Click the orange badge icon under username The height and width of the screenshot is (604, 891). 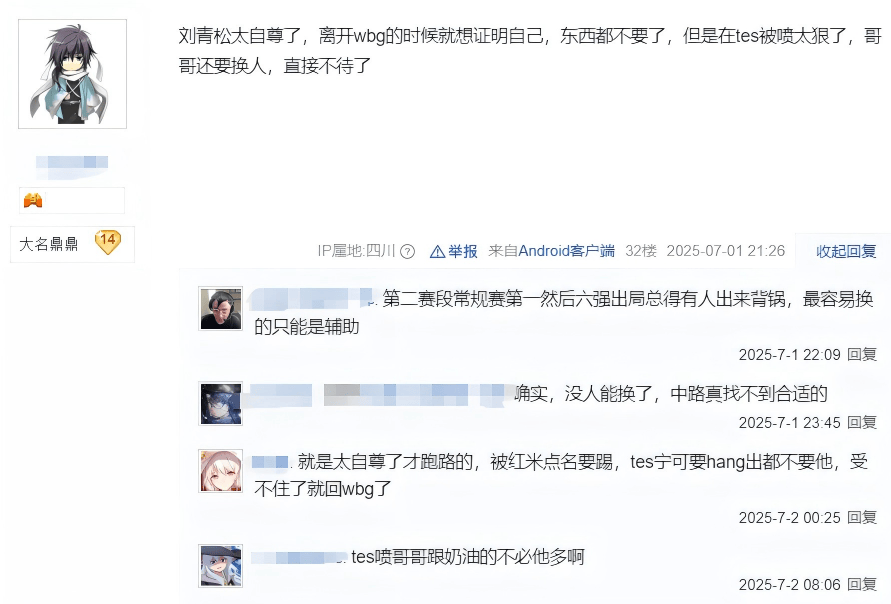pos(33,200)
